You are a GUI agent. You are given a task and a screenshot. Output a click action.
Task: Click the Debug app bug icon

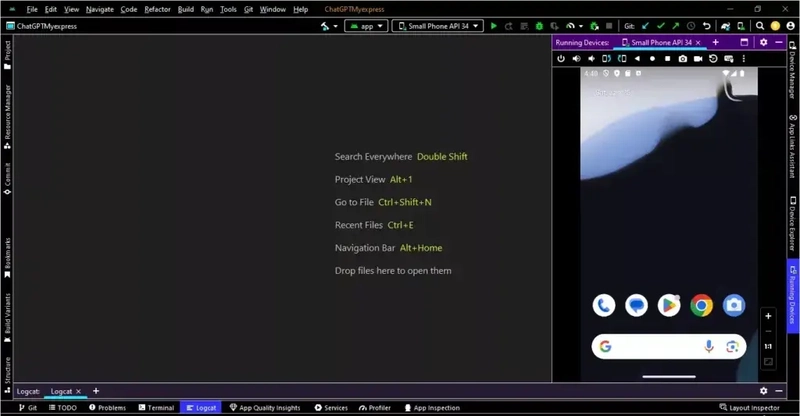point(540,26)
